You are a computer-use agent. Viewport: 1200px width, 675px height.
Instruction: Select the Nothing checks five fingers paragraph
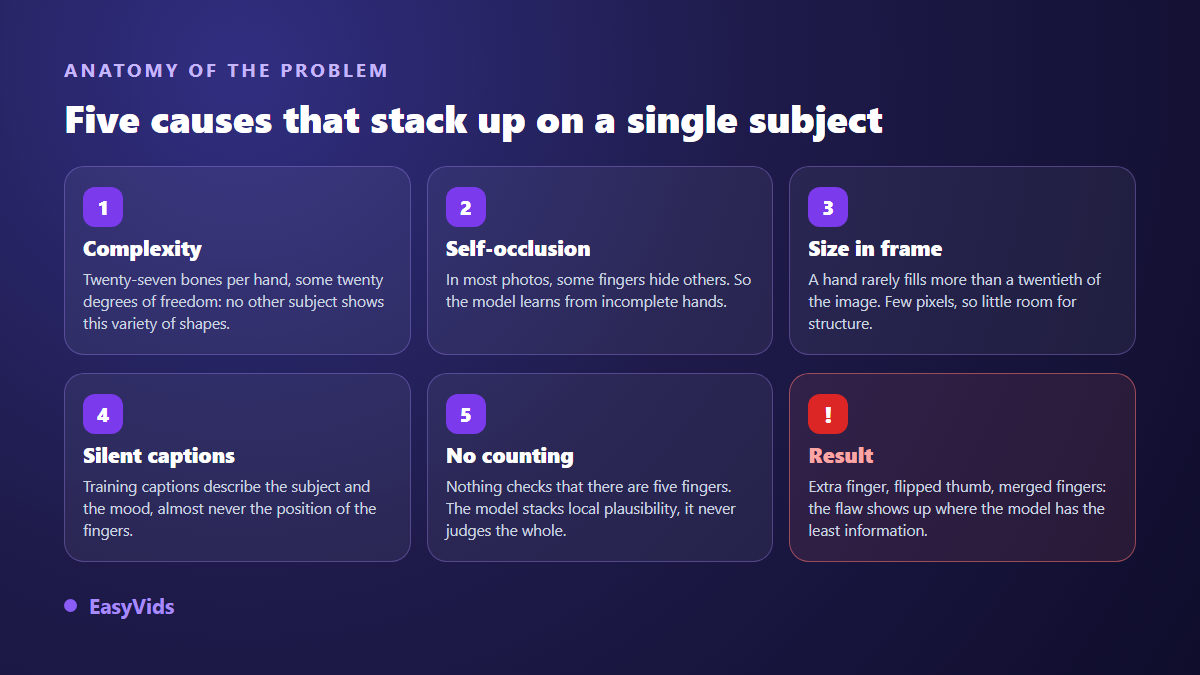pyautogui.click(x=591, y=509)
